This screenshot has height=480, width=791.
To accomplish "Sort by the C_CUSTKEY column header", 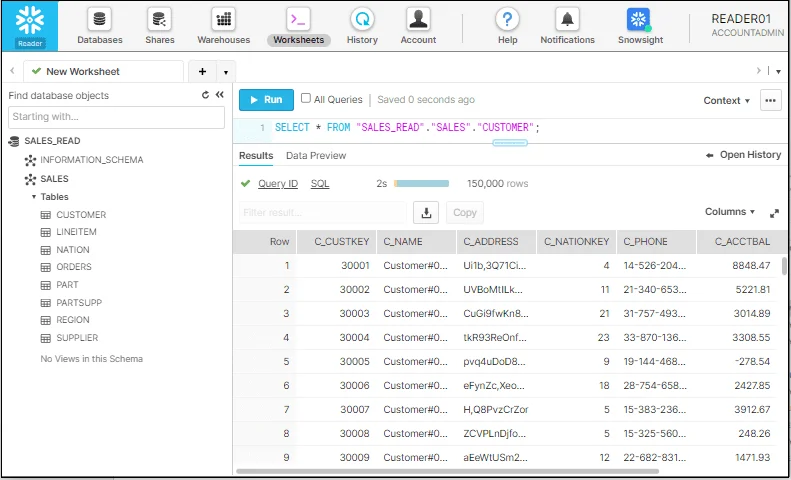I will pyautogui.click(x=337, y=242).
